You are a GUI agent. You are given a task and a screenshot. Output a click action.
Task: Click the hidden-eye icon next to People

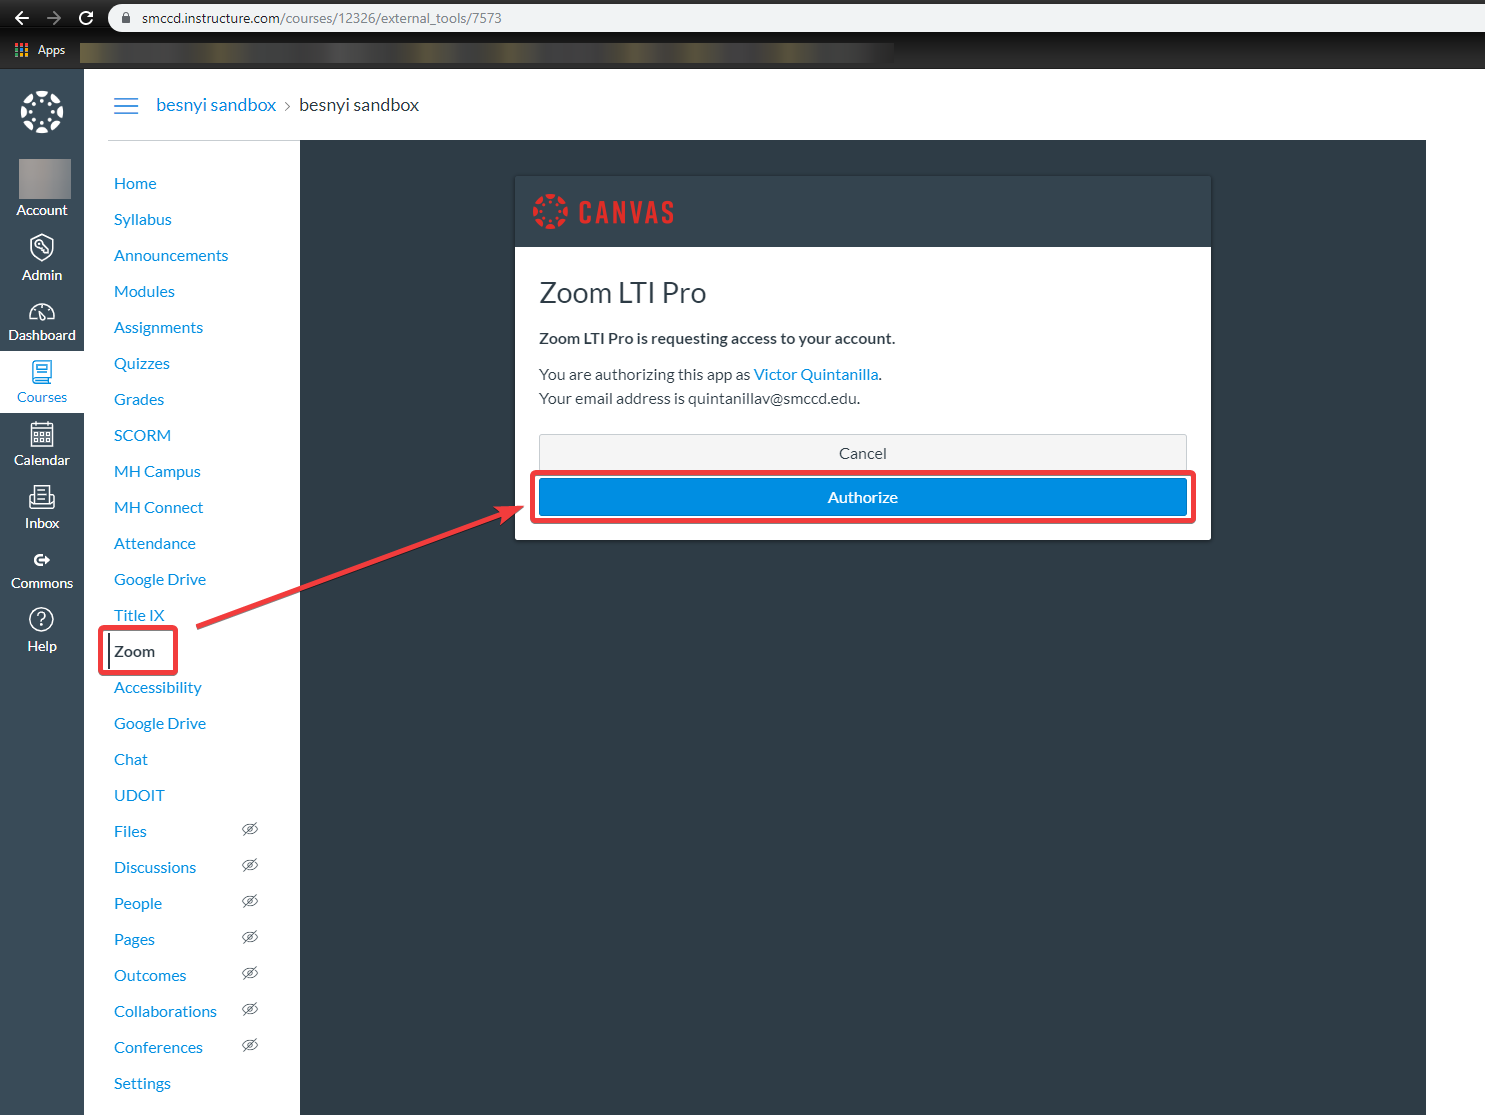pyautogui.click(x=250, y=901)
